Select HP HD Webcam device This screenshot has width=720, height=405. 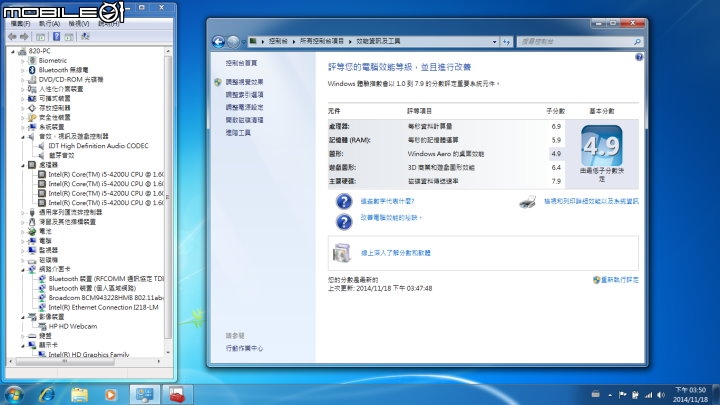(x=73, y=326)
